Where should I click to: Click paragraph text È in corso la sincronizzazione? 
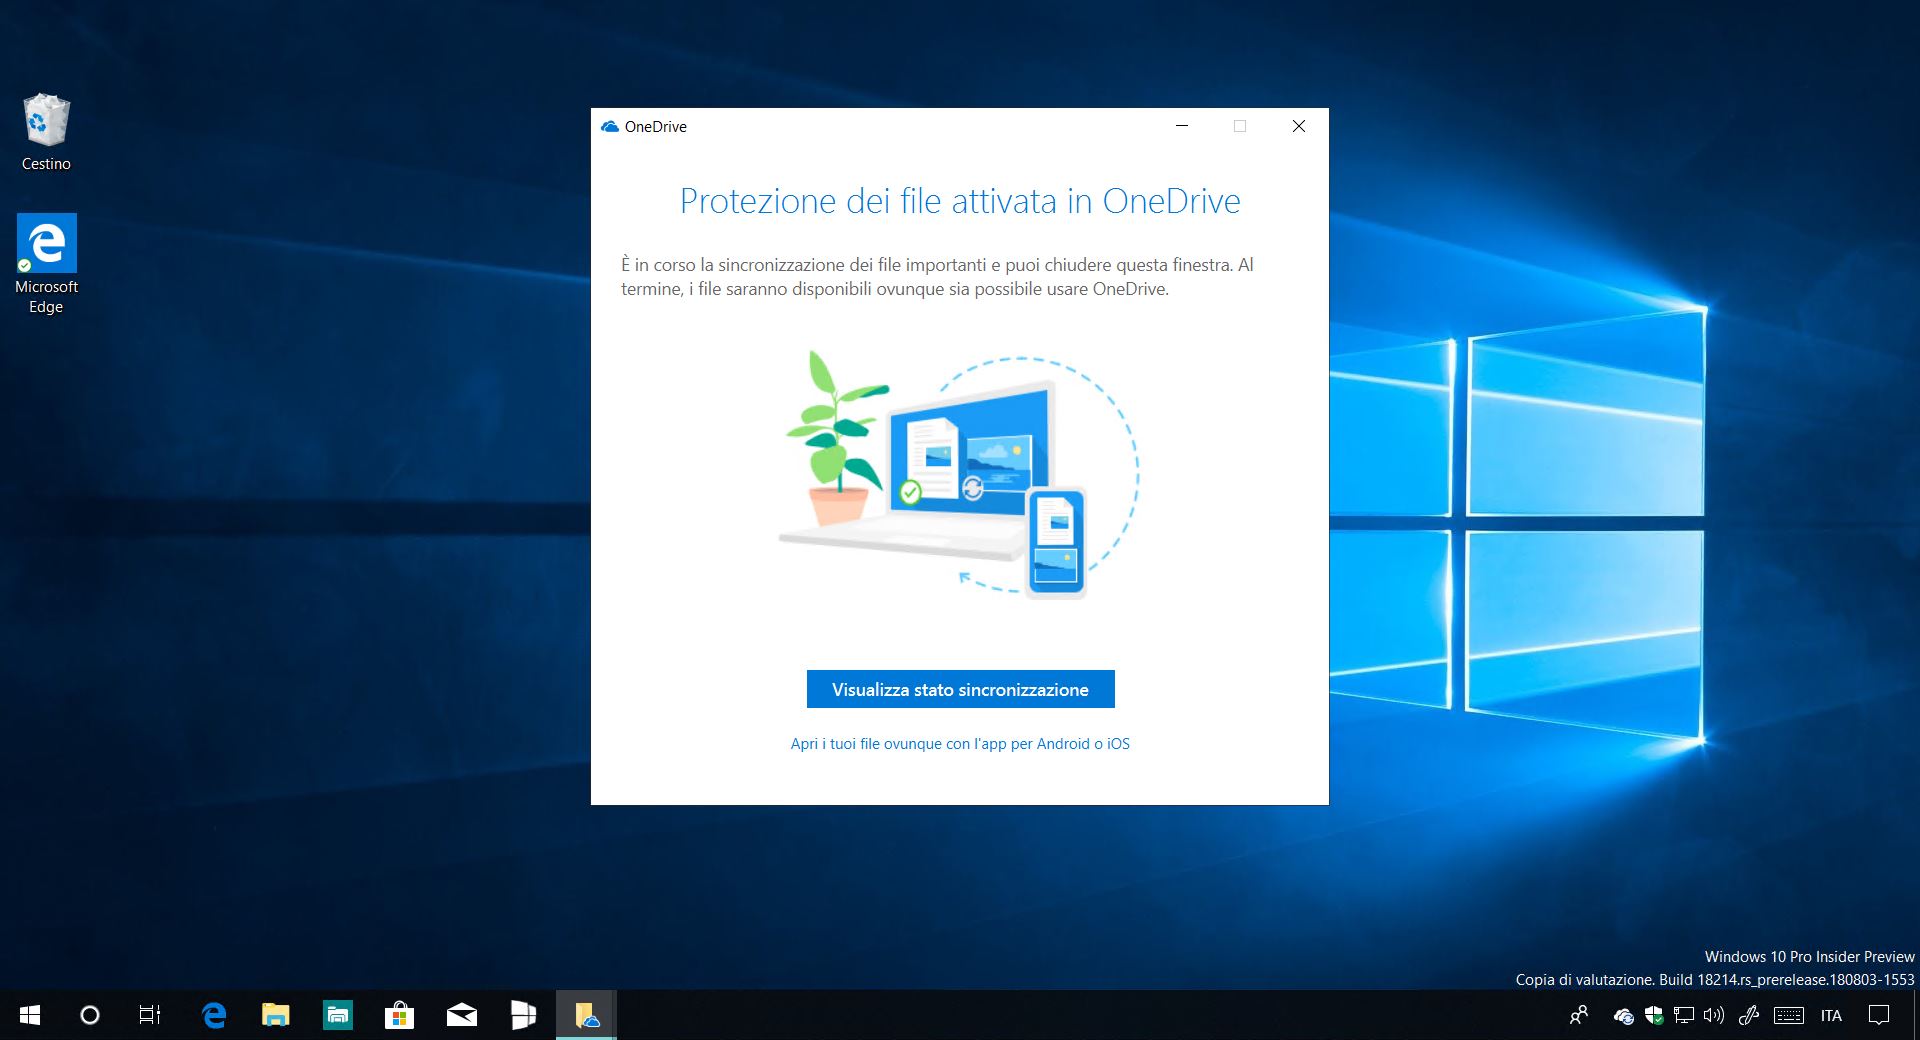[x=937, y=277]
